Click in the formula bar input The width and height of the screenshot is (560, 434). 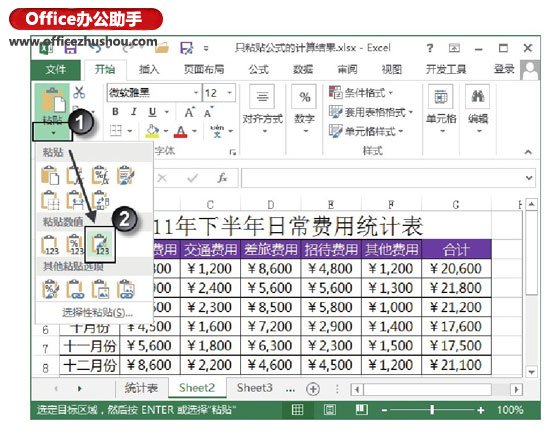(383, 178)
